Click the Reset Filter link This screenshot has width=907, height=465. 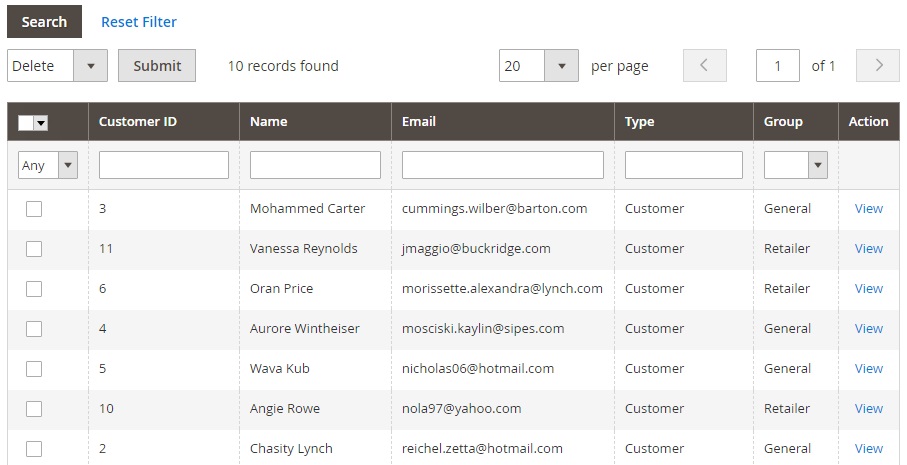click(x=139, y=21)
